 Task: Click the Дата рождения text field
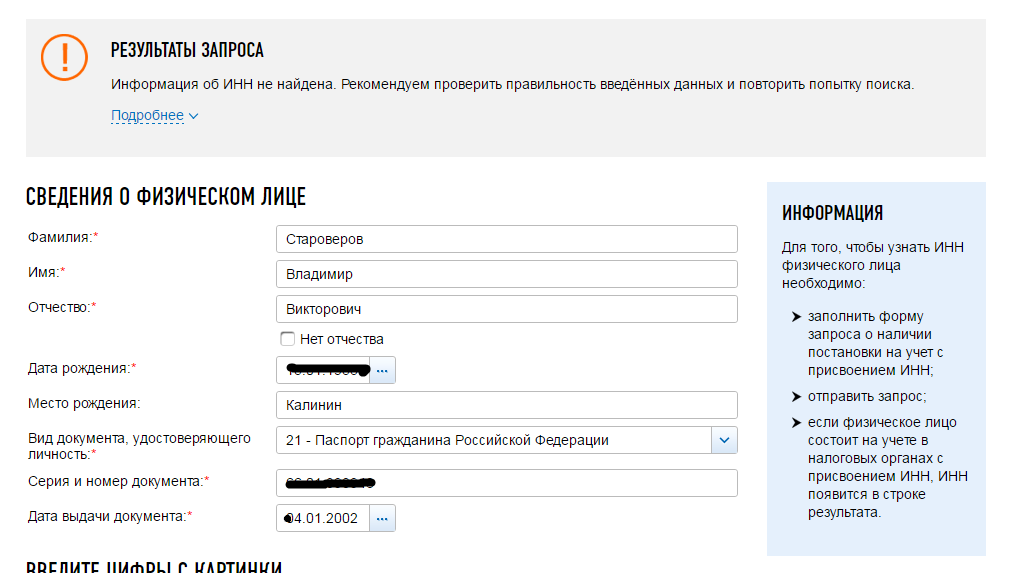[x=323, y=370]
